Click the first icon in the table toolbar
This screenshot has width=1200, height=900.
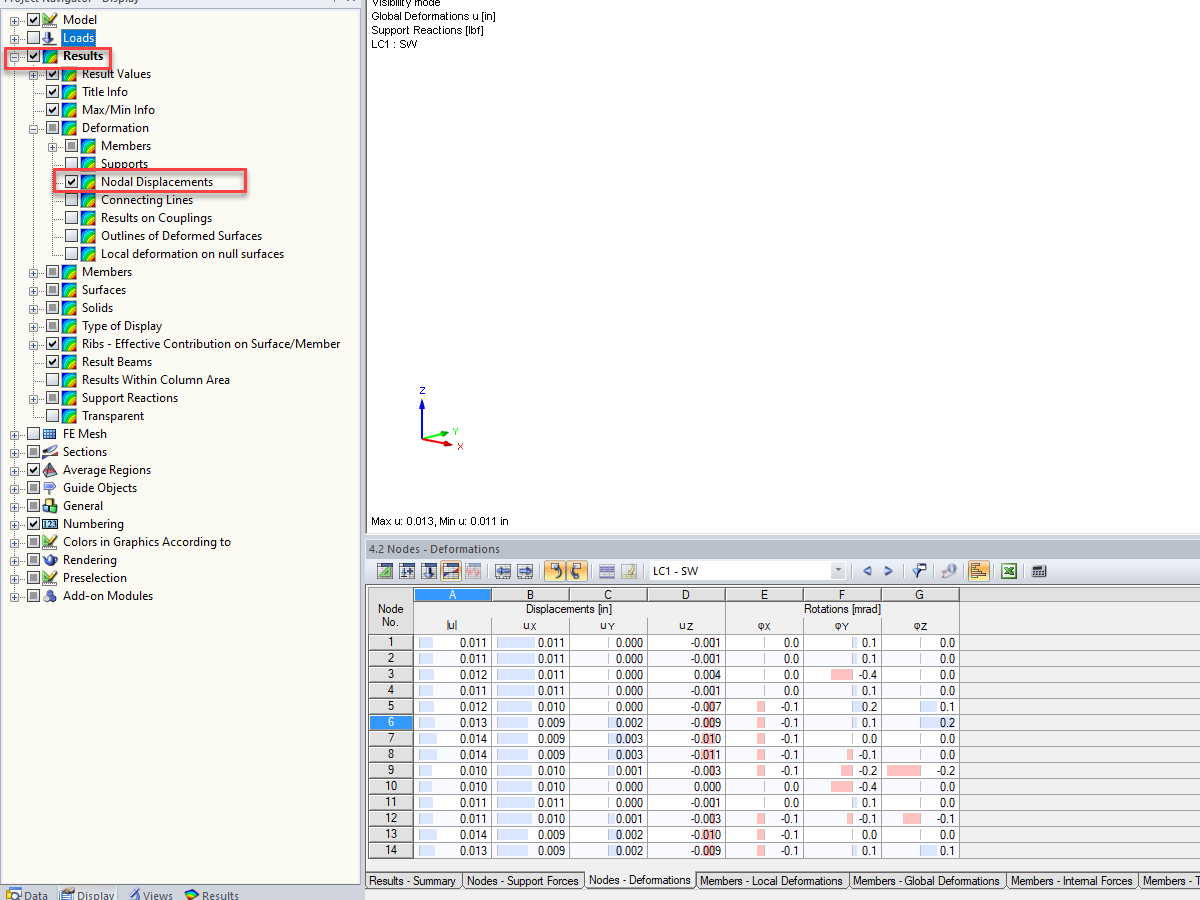click(385, 571)
